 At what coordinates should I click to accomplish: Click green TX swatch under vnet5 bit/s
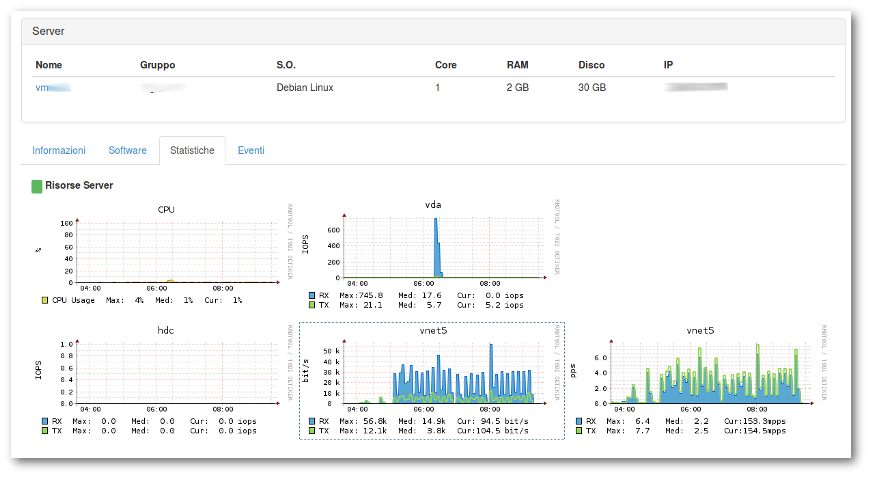[x=312, y=431]
